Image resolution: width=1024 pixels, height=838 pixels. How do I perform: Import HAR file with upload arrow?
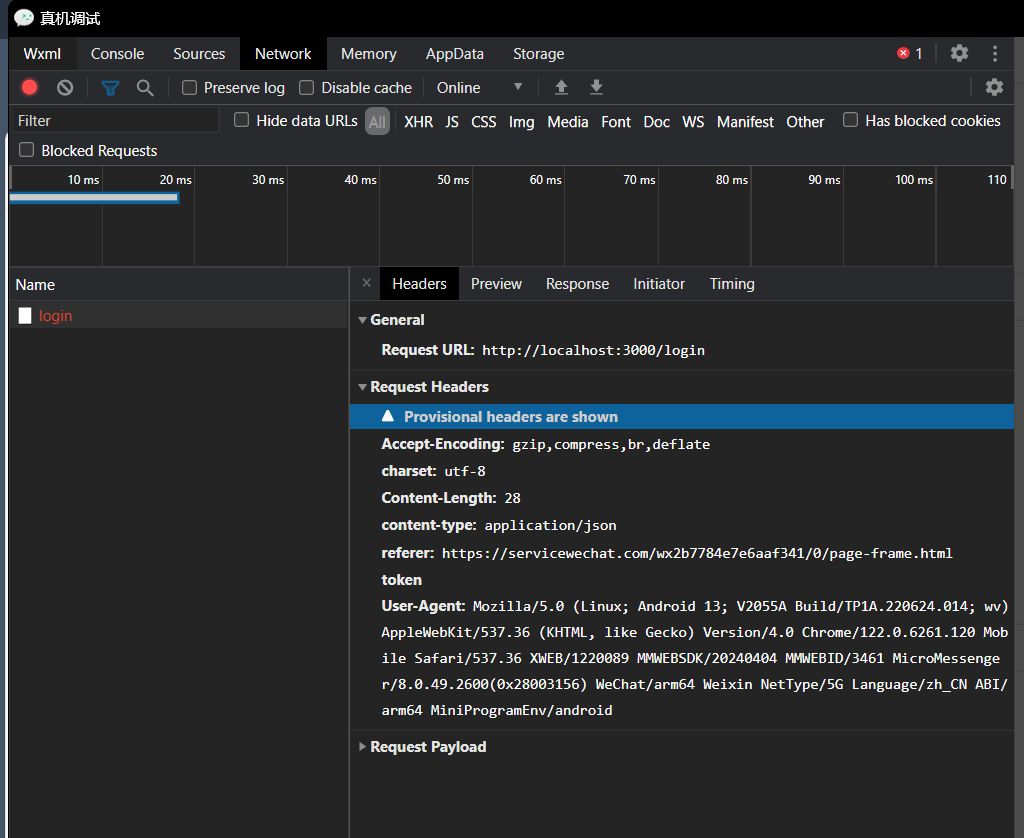coord(561,88)
